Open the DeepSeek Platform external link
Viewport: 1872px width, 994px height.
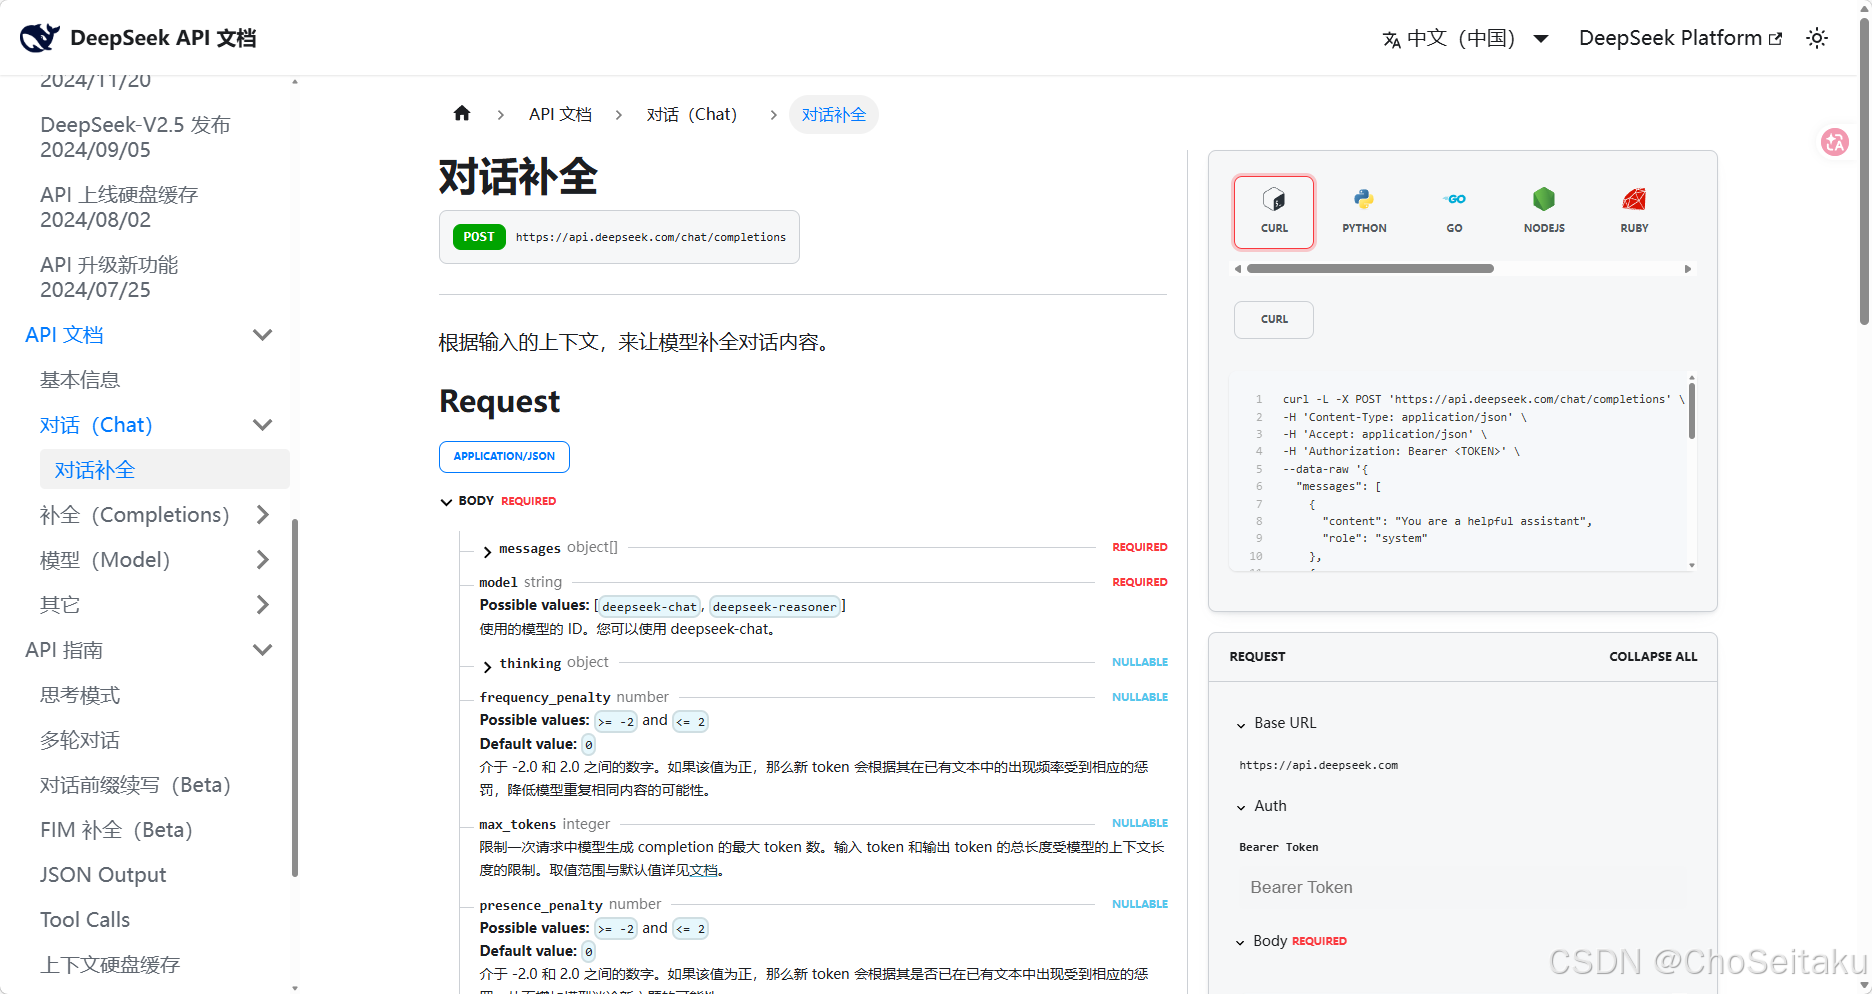1680,38
